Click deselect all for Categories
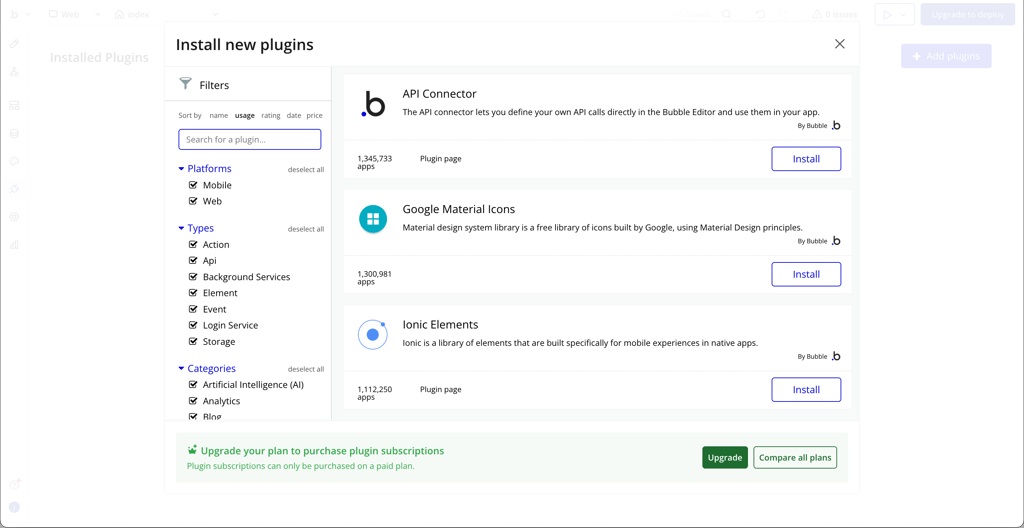 click(x=306, y=369)
